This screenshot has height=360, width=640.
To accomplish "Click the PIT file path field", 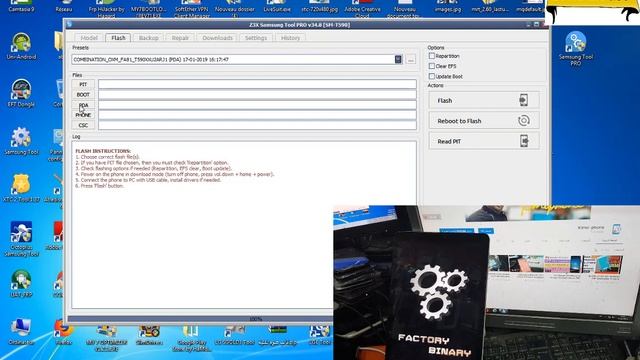I will point(257,84).
